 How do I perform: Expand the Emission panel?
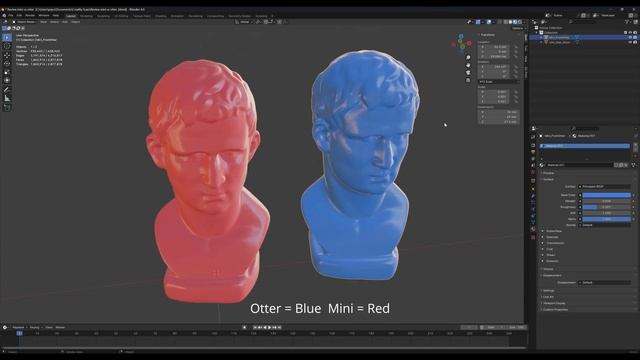click(552, 261)
